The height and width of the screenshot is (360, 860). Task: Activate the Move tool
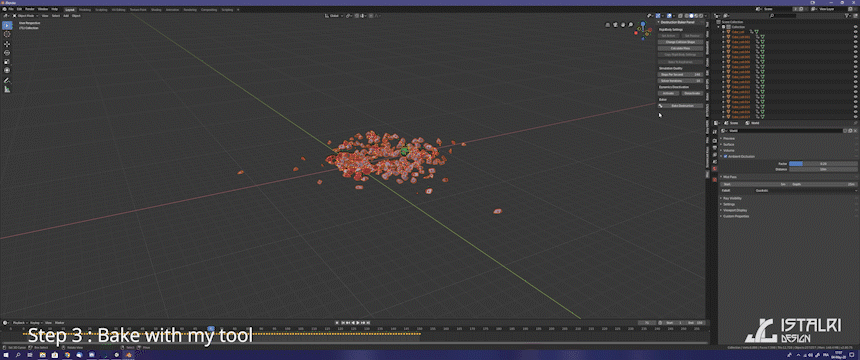coord(7,44)
